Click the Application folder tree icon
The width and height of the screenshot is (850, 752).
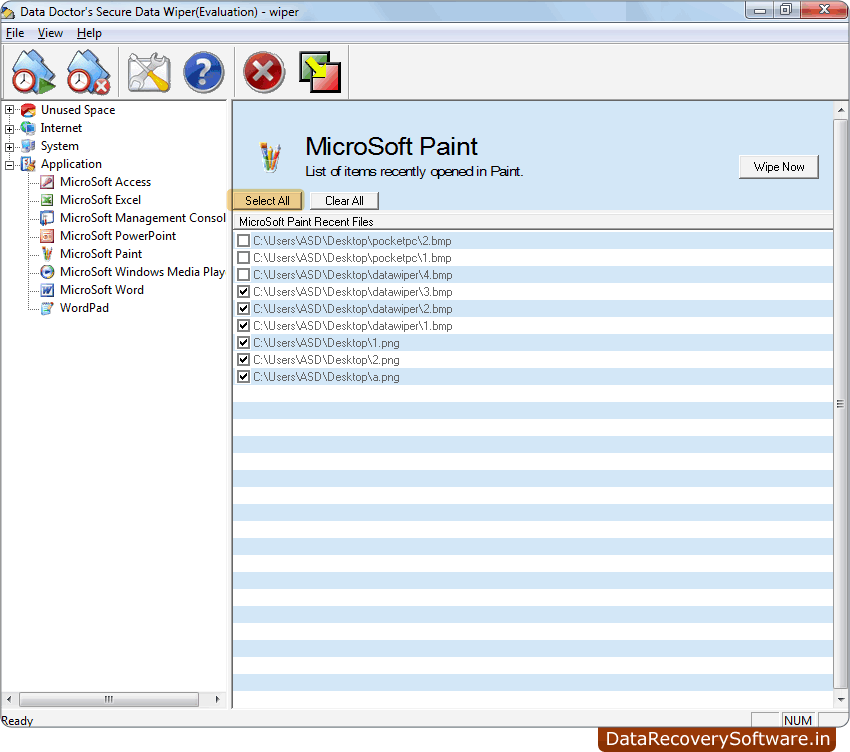pyautogui.click(x=28, y=164)
